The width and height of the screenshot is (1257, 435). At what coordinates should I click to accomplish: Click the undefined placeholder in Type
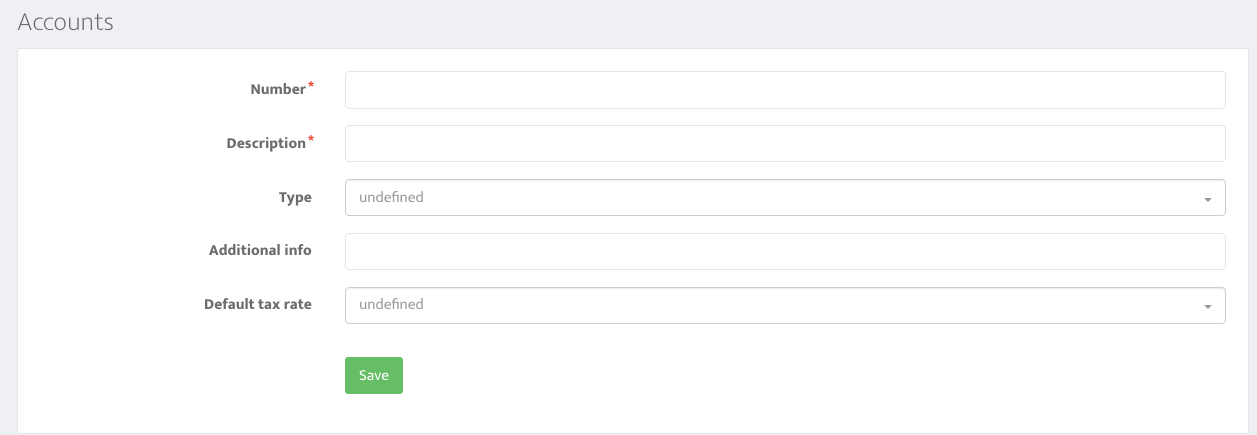pos(391,197)
